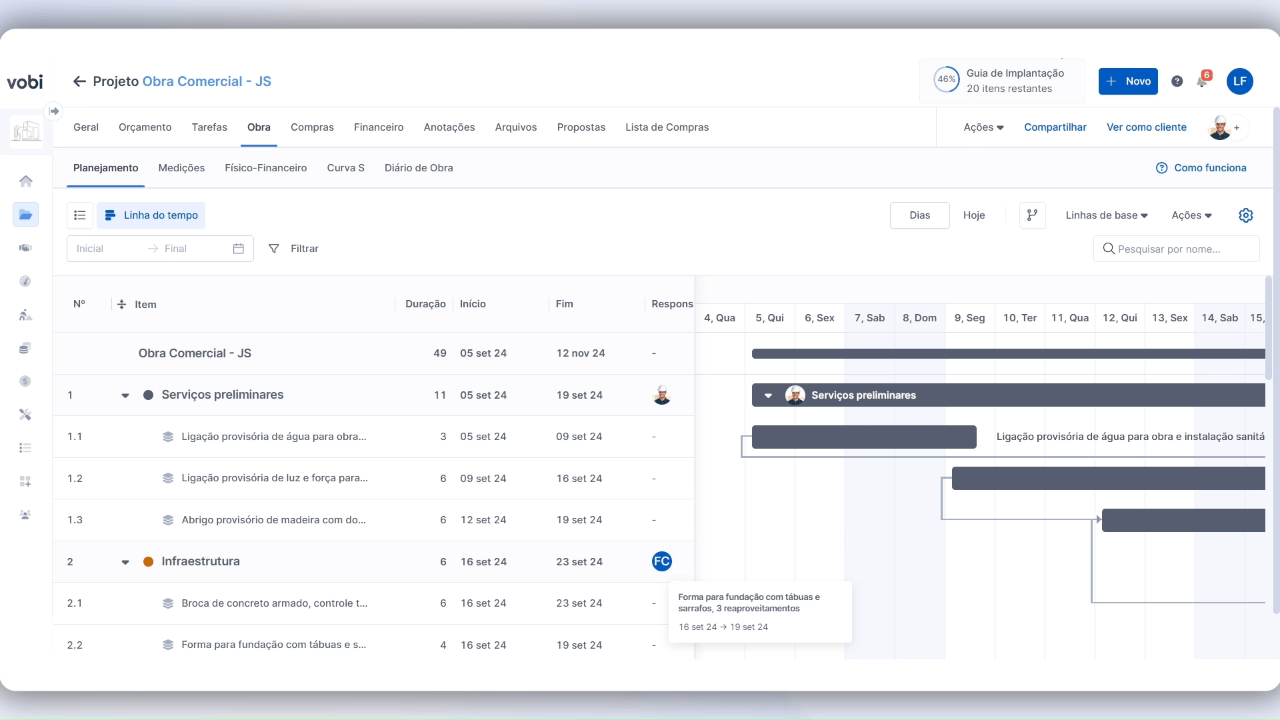Click the building logo thumbnail in sidebar
This screenshot has height=720, width=1280.
(26, 132)
